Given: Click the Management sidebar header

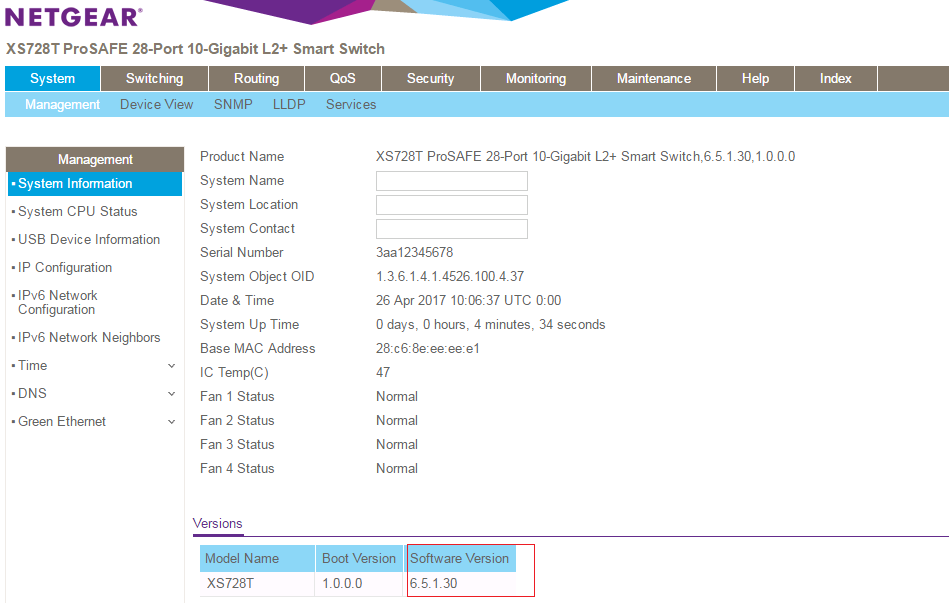Looking at the screenshot, I should 95,159.
